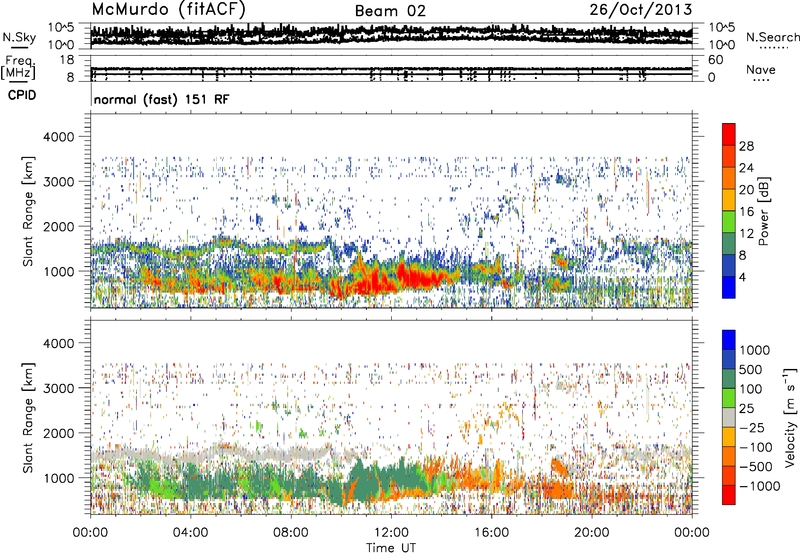Click the 3000 tick label in velocity panel
The image size is (800, 554).
click(58, 388)
